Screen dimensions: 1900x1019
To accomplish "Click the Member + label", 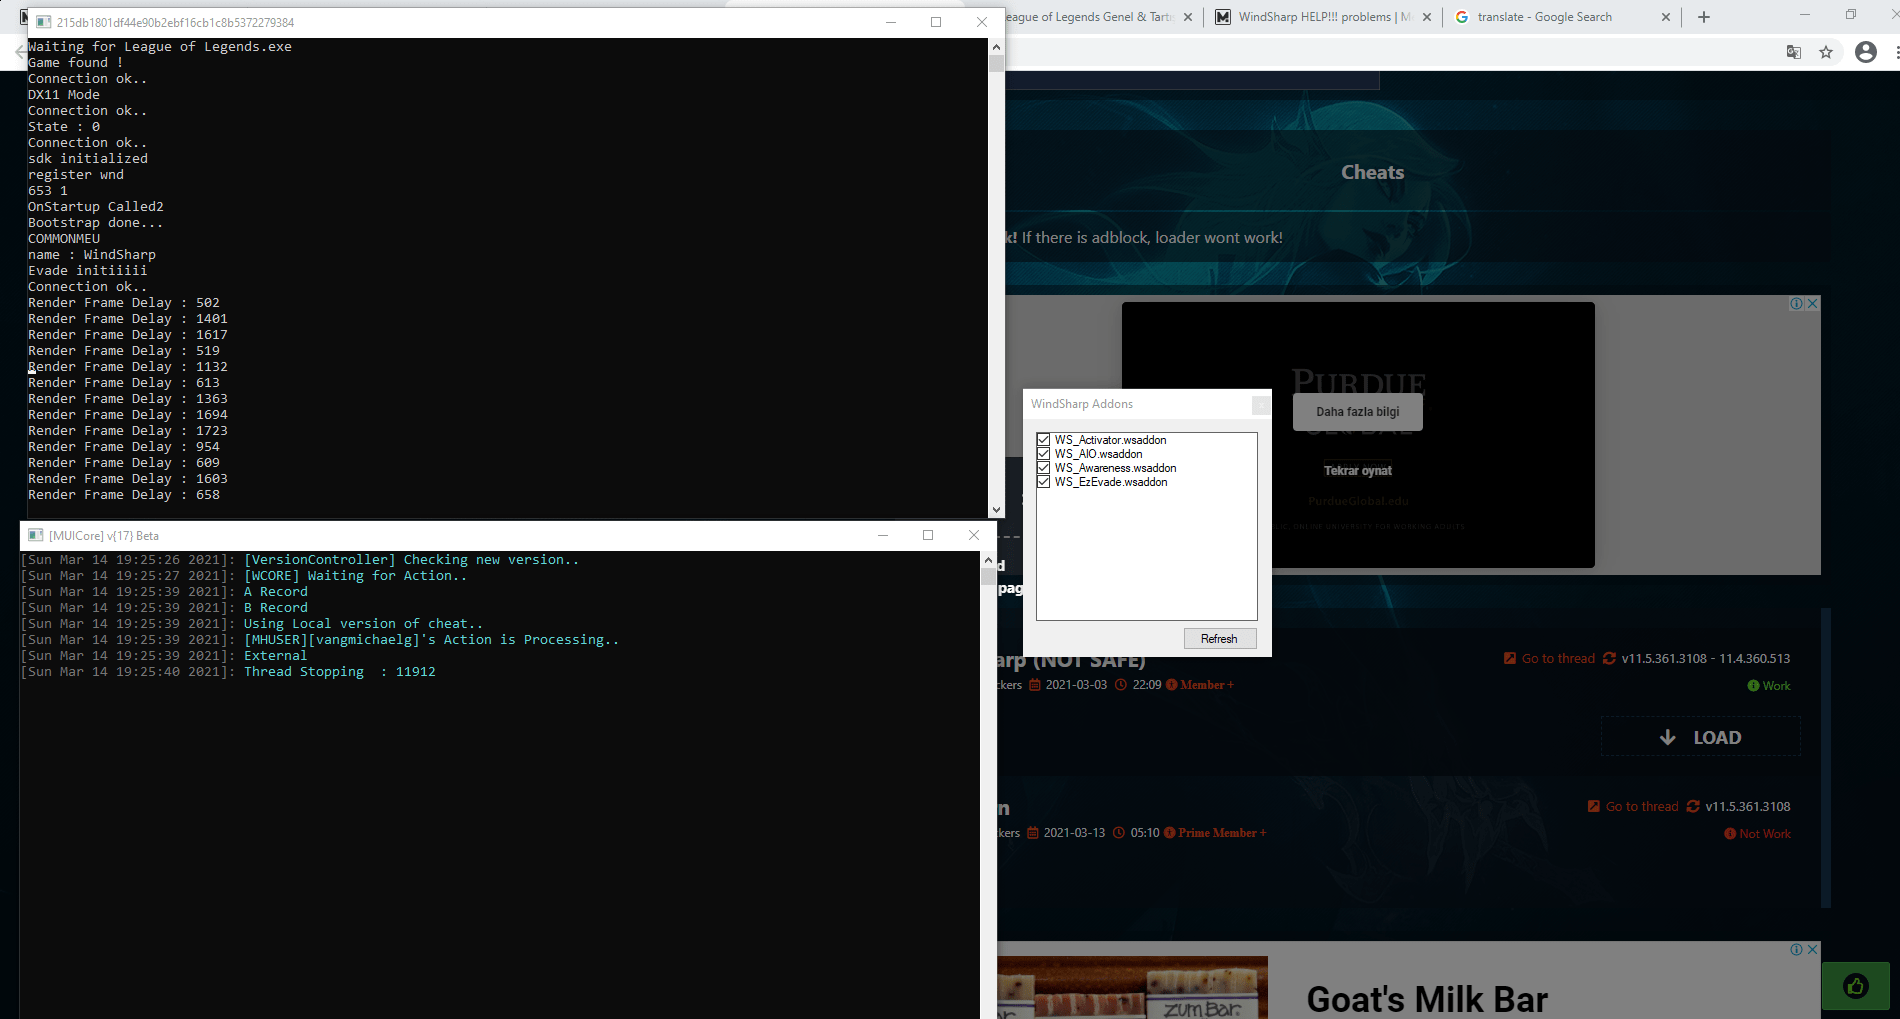I will (1206, 685).
